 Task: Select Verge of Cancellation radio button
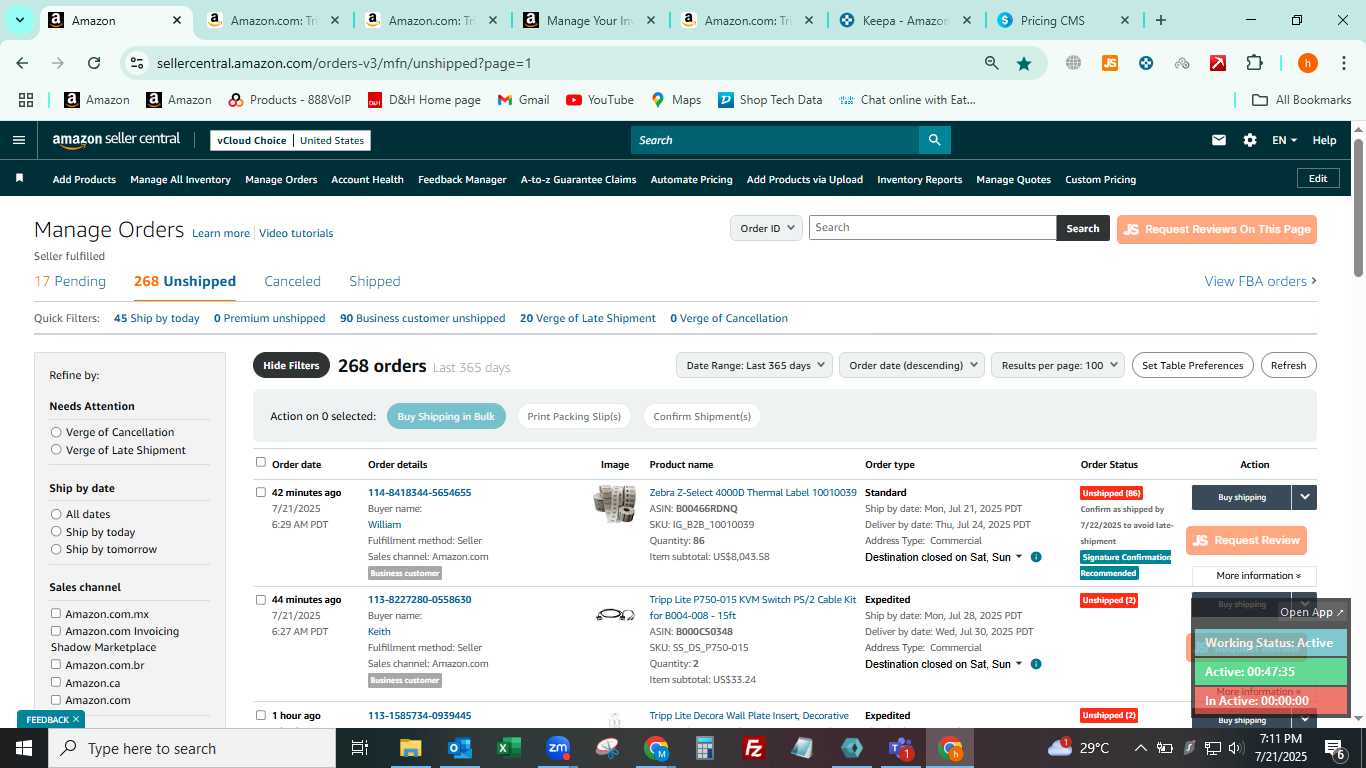tap(56, 432)
